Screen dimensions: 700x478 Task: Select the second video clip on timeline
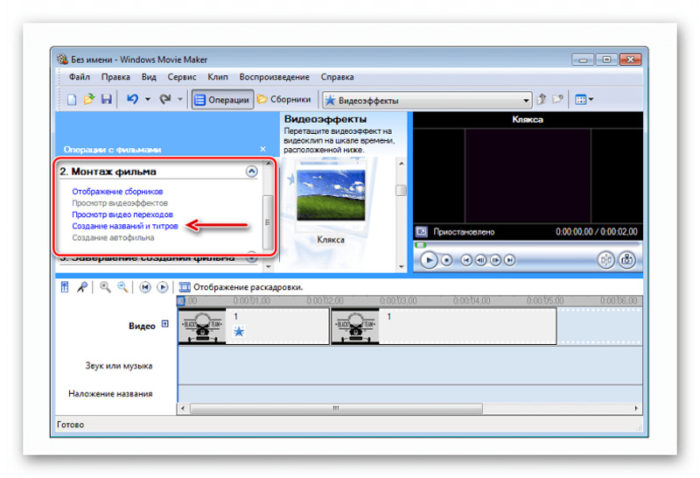tap(444, 326)
